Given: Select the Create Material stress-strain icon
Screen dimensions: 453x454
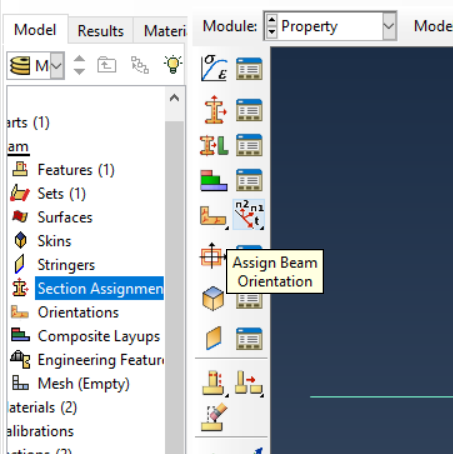Looking at the screenshot, I should [x=214, y=68].
